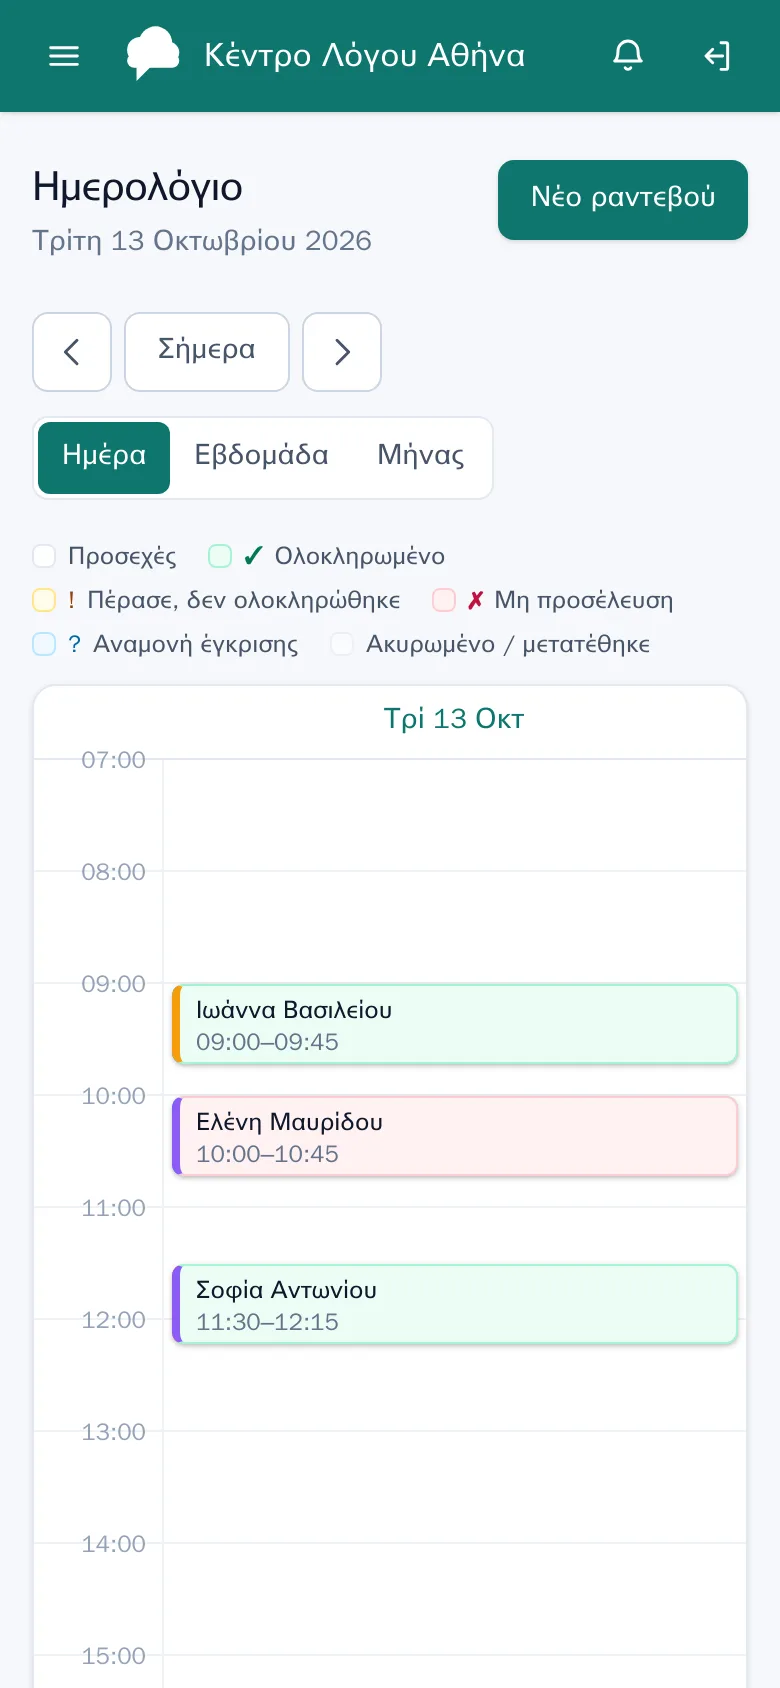The image size is (780, 1688).
Task: Create a new appointment with Νέο ραντεβού
Action: (623, 200)
